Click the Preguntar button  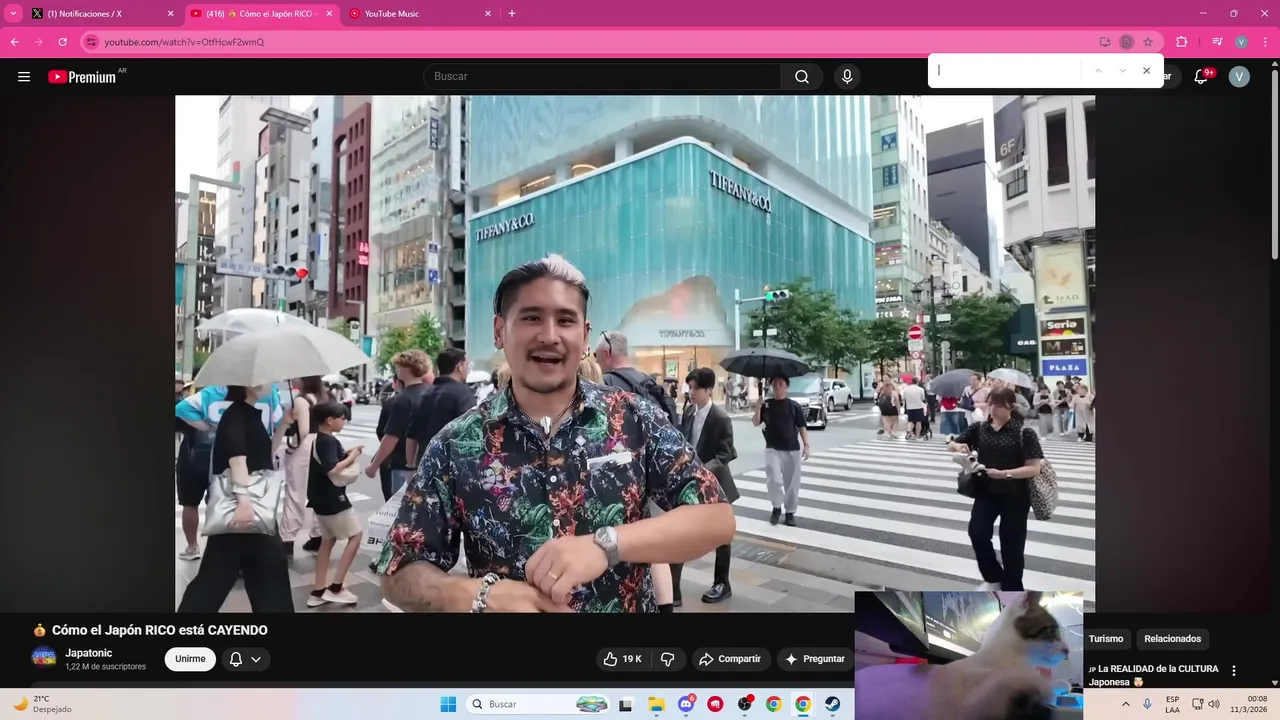click(x=815, y=659)
